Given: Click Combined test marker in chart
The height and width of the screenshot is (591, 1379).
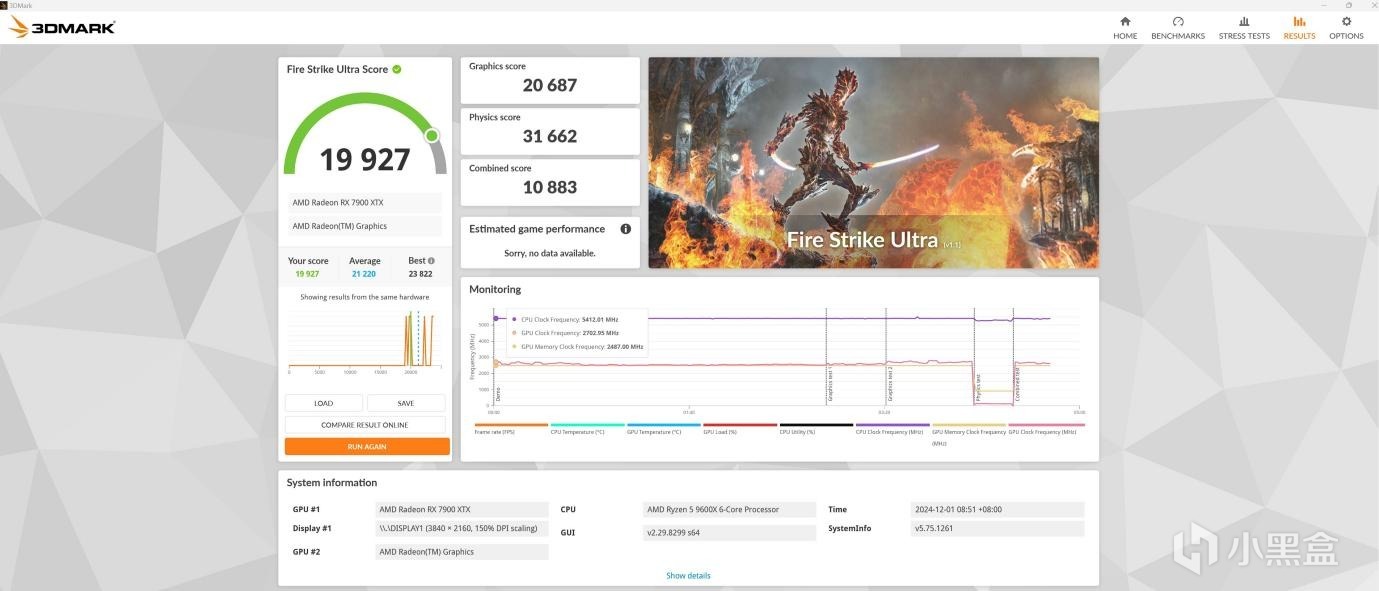Looking at the screenshot, I should pos(1017,384).
